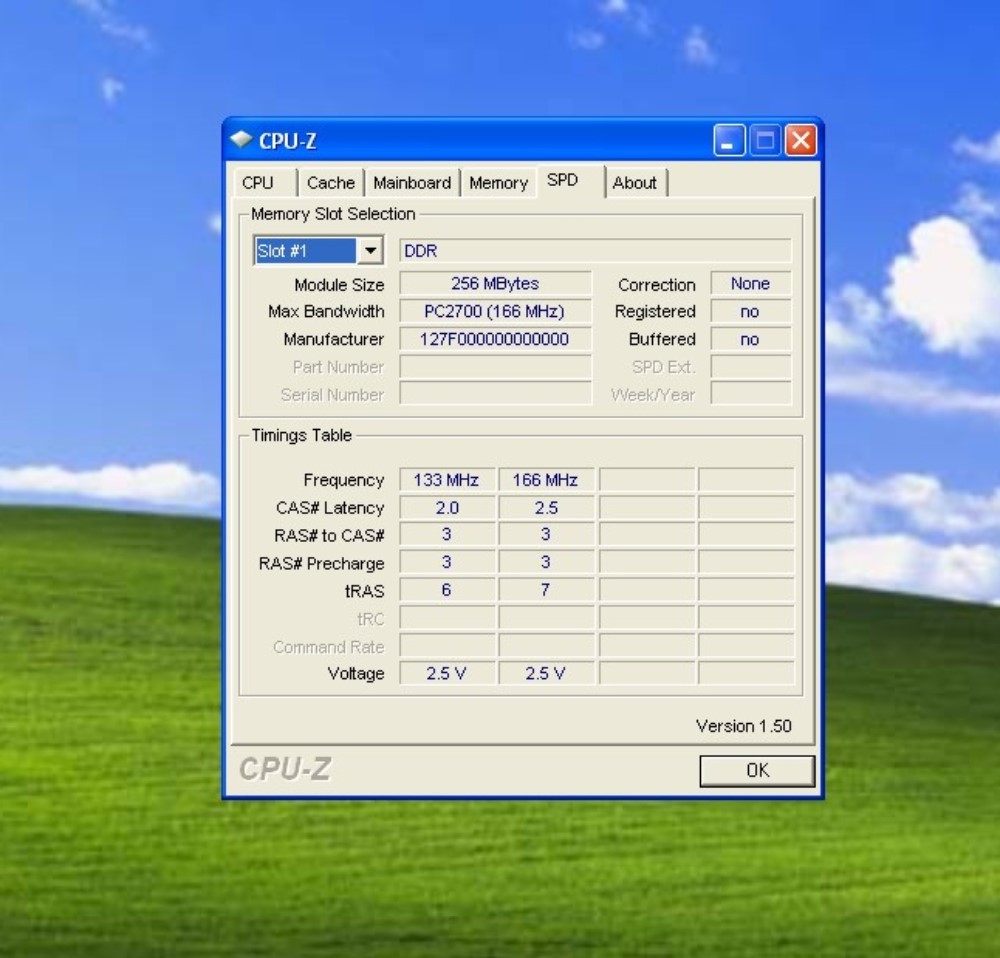1000x958 pixels.
Task: Click the first 2.5 V voltage cell
Action: (447, 674)
